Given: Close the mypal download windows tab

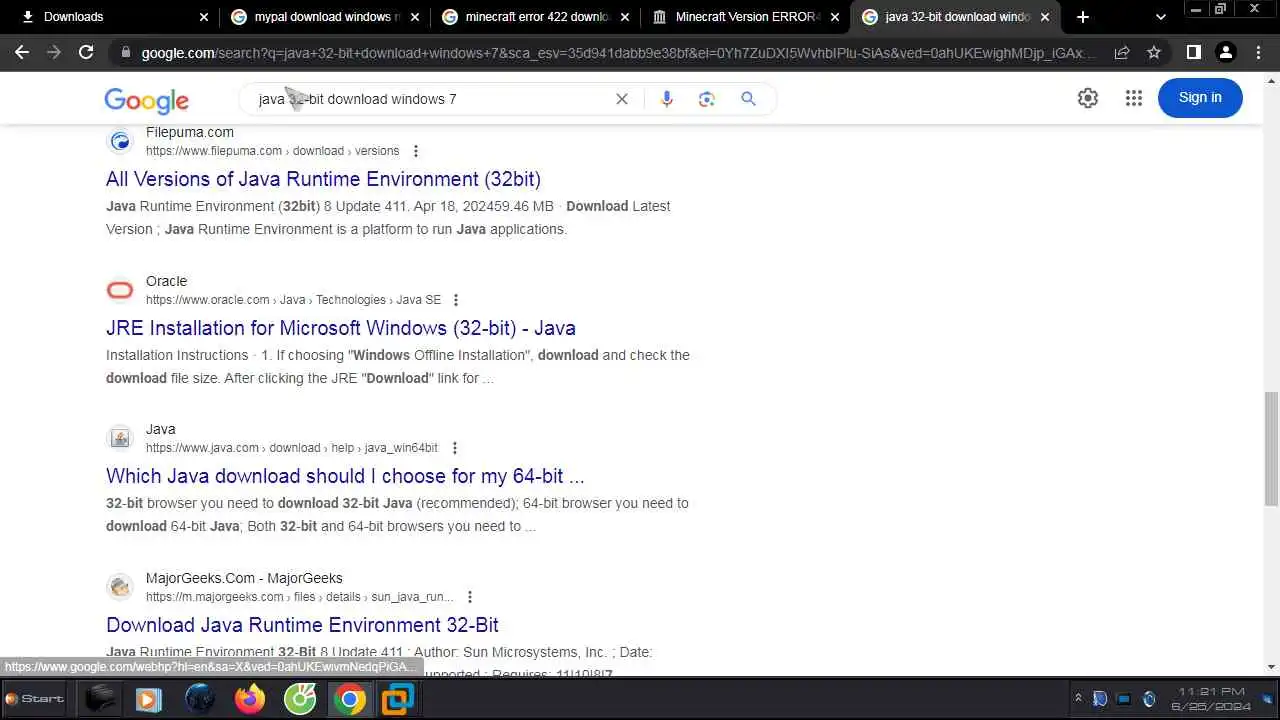Looking at the screenshot, I should click(x=415, y=17).
